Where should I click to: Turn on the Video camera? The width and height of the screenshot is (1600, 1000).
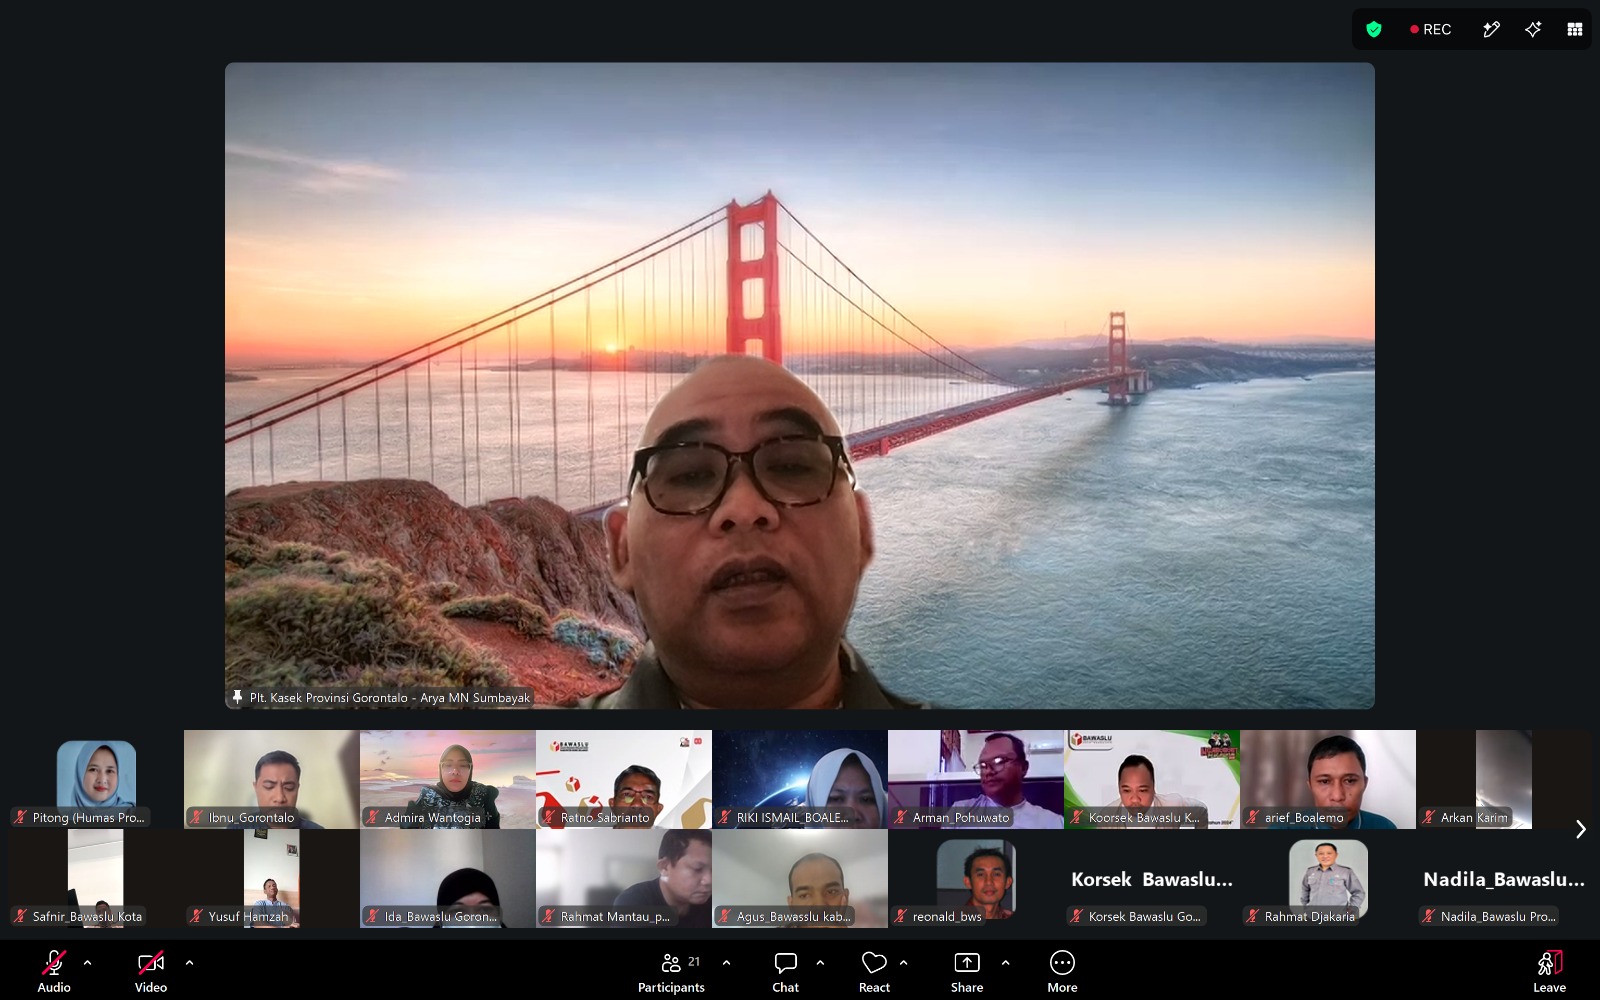pyautogui.click(x=151, y=972)
